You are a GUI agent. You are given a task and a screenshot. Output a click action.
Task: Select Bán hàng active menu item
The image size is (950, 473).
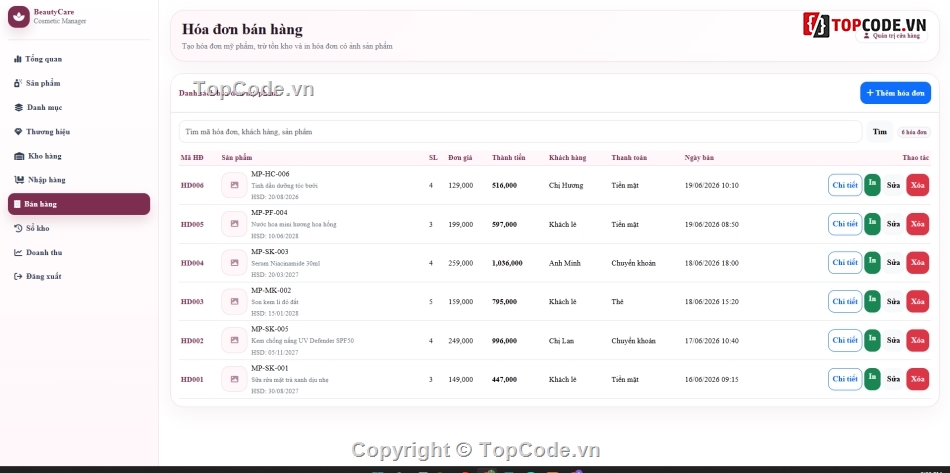point(79,204)
